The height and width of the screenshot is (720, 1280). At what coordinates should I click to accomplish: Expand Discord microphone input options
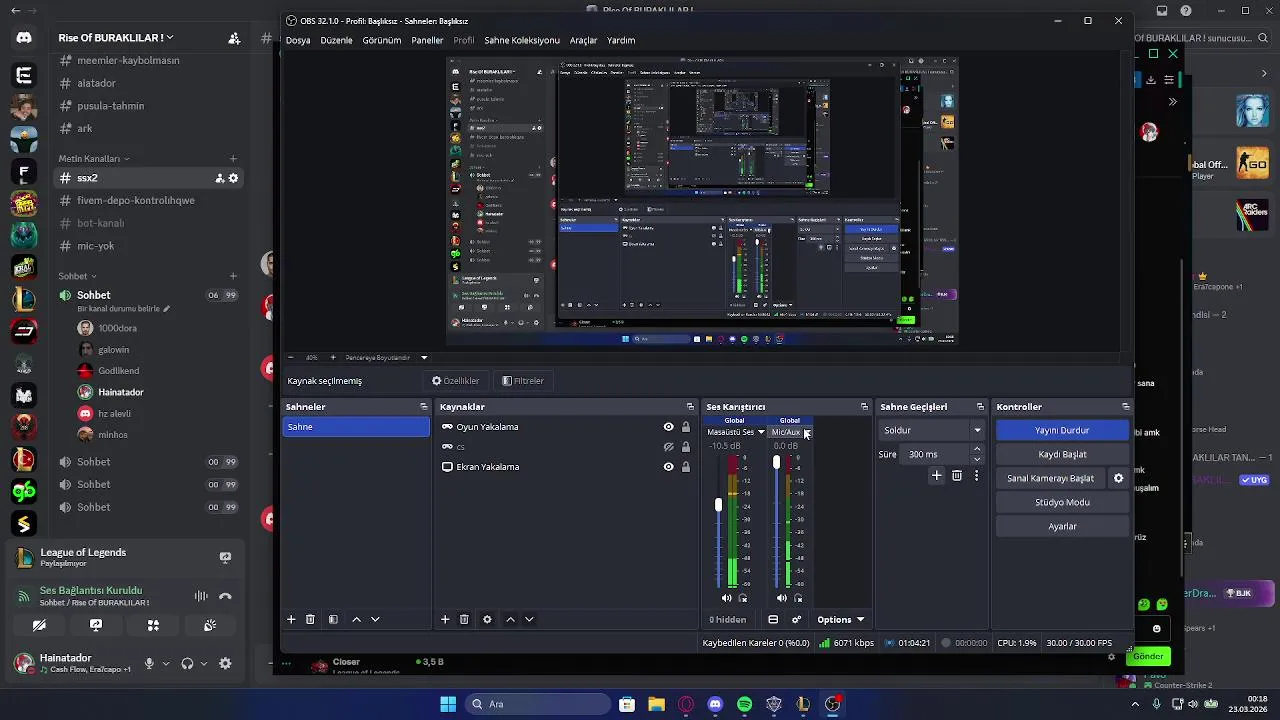click(166, 663)
